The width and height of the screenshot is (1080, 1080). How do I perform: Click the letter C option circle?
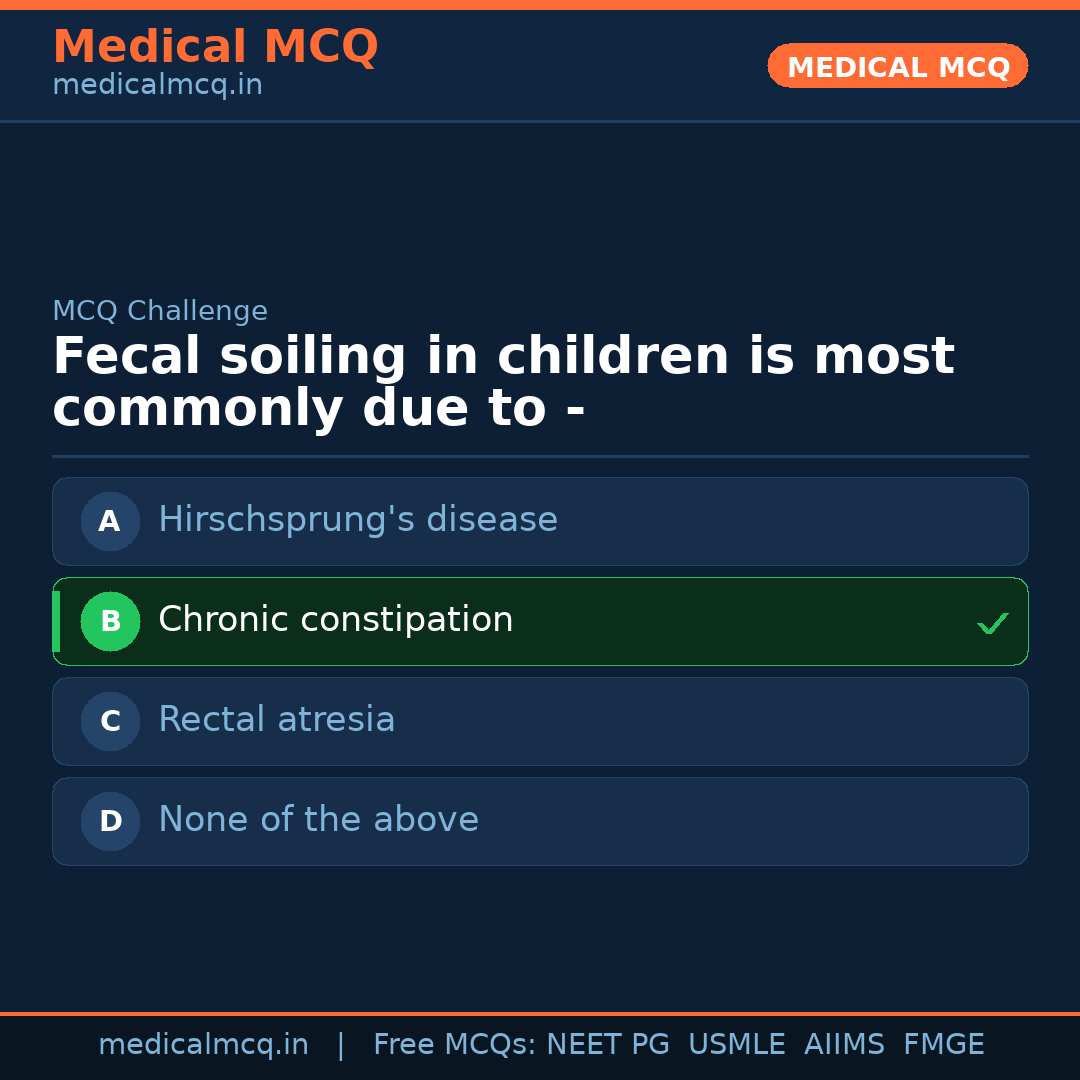click(110, 721)
